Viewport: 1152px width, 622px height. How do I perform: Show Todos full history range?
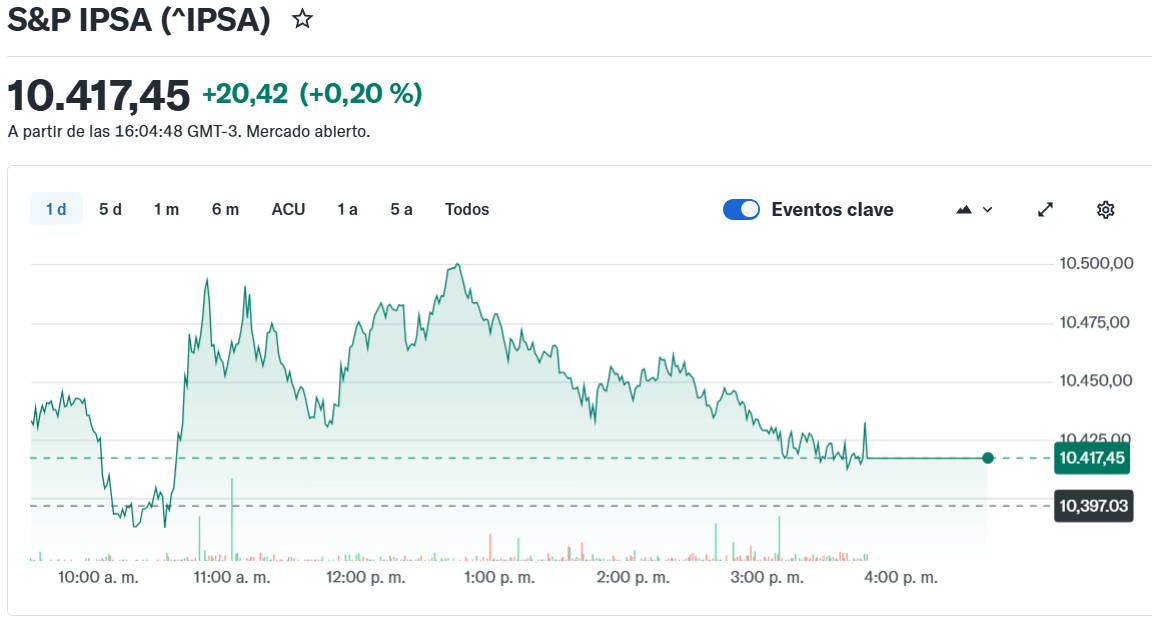click(x=467, y=209)
